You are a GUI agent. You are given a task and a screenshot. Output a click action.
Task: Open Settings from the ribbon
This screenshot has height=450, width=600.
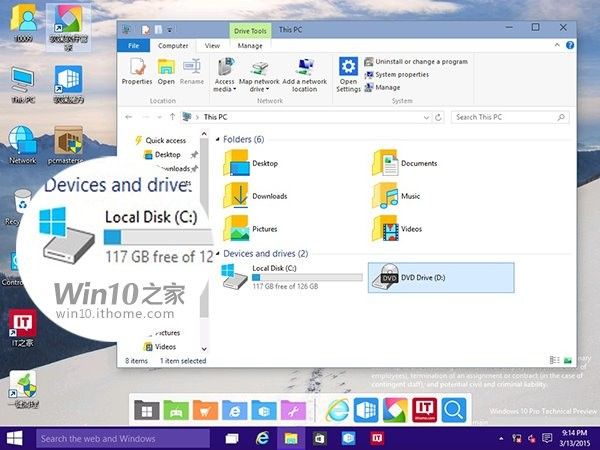pos(348,73)
